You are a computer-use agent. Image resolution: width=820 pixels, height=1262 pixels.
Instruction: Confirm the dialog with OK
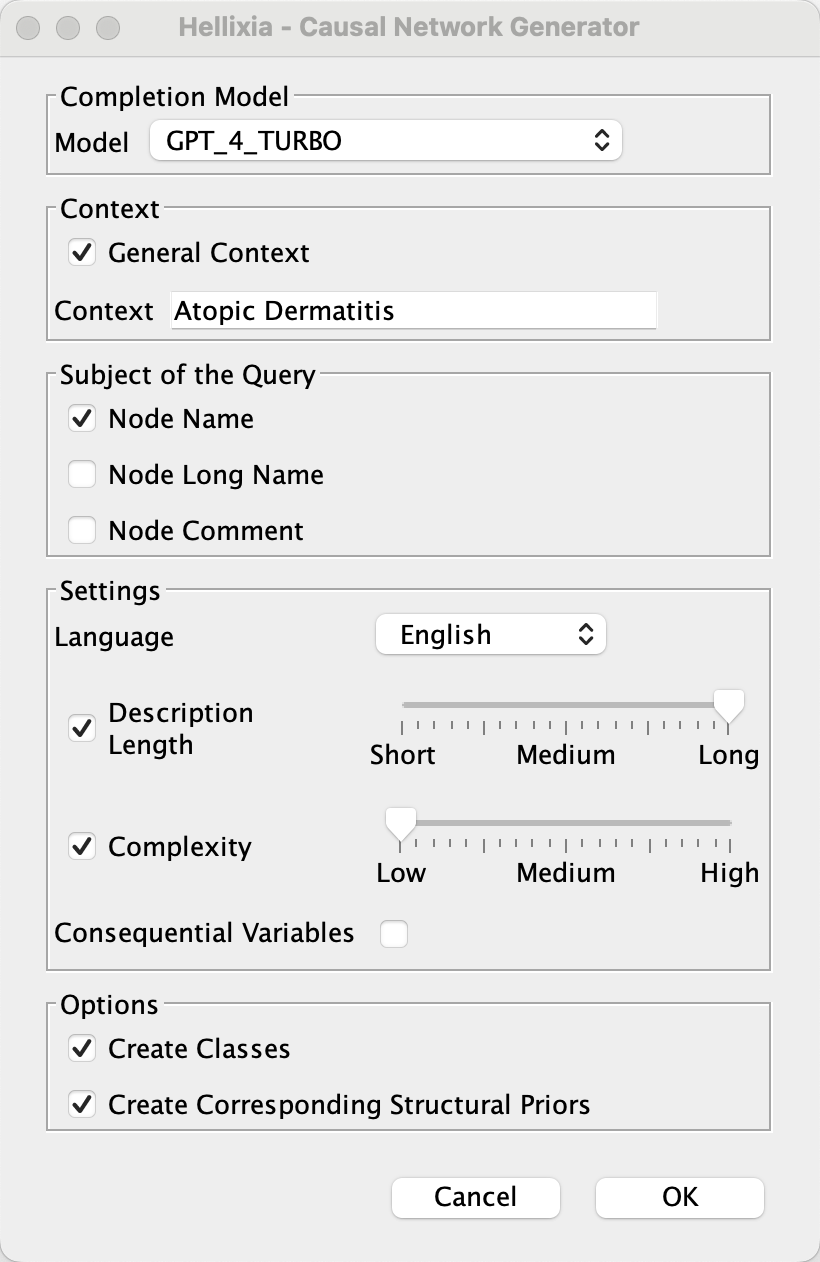[x=680, y=1197]
